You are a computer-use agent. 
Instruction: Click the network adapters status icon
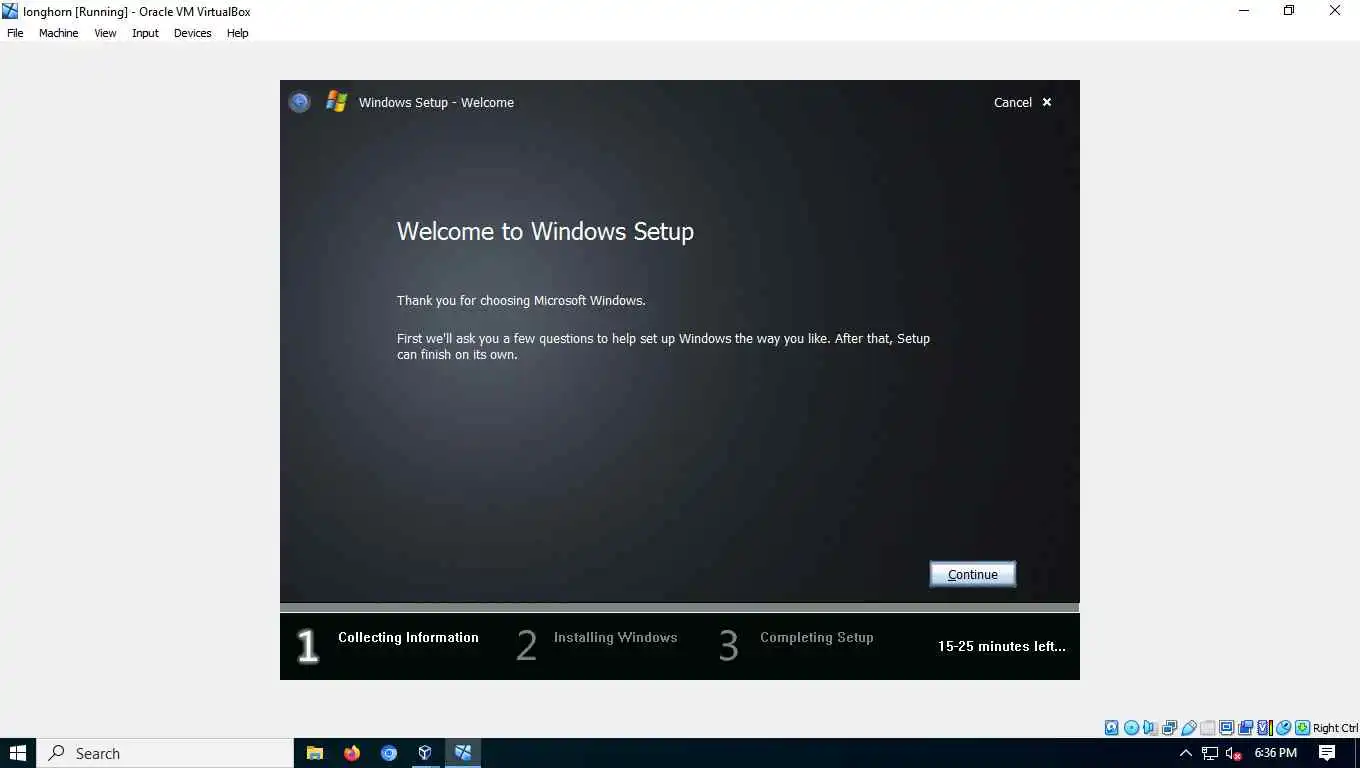click(x=1169, y=728)
